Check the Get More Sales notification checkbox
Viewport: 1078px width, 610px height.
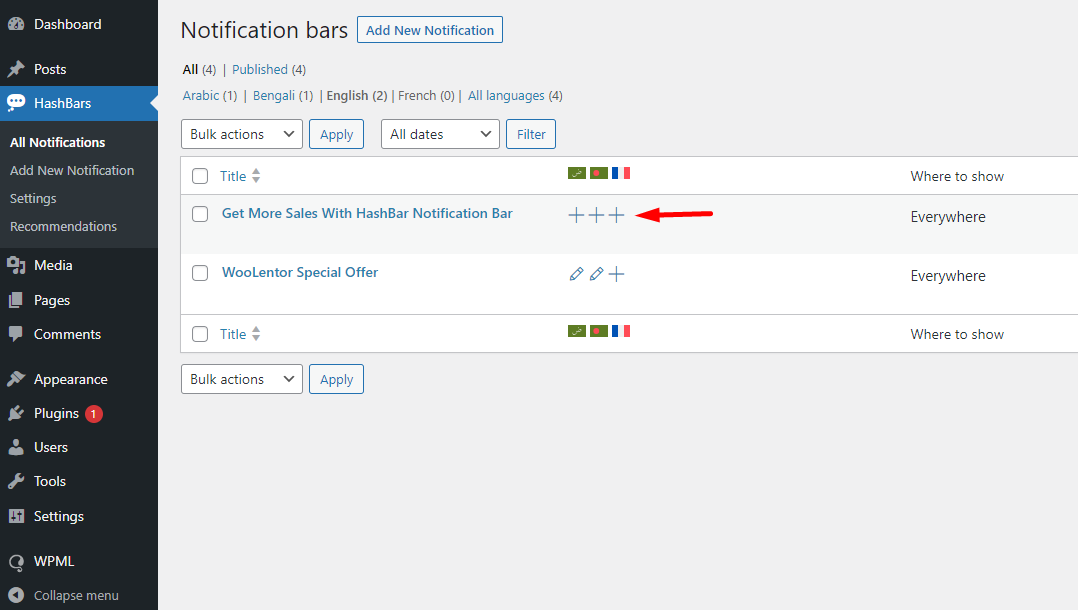click(200, 214)
